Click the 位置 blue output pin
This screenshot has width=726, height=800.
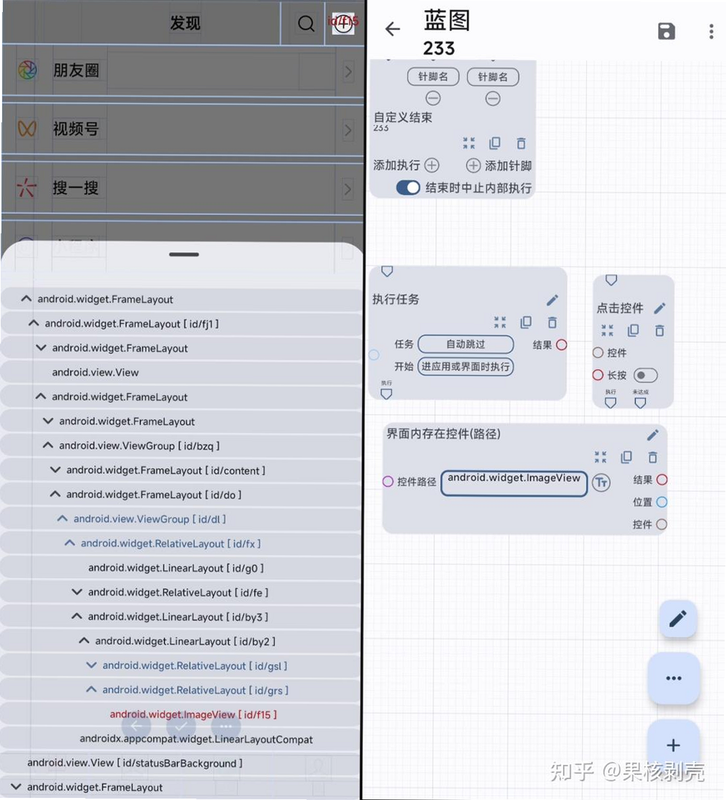tap(662, 502)
